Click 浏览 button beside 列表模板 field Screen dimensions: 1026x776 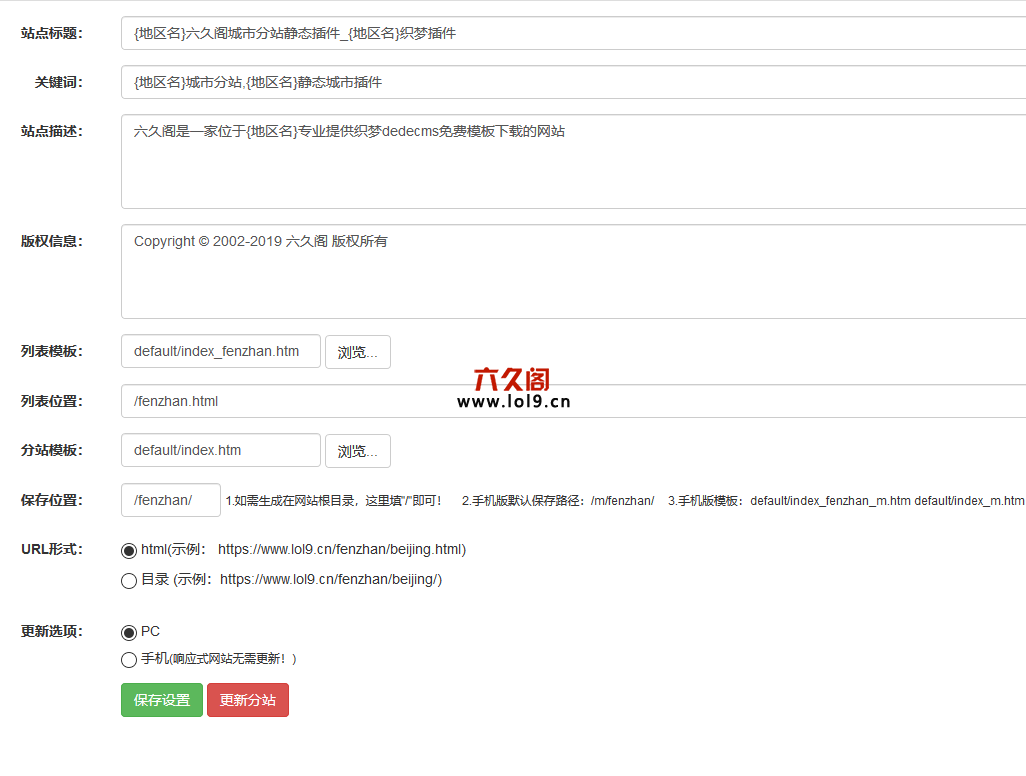coord(358,352)
